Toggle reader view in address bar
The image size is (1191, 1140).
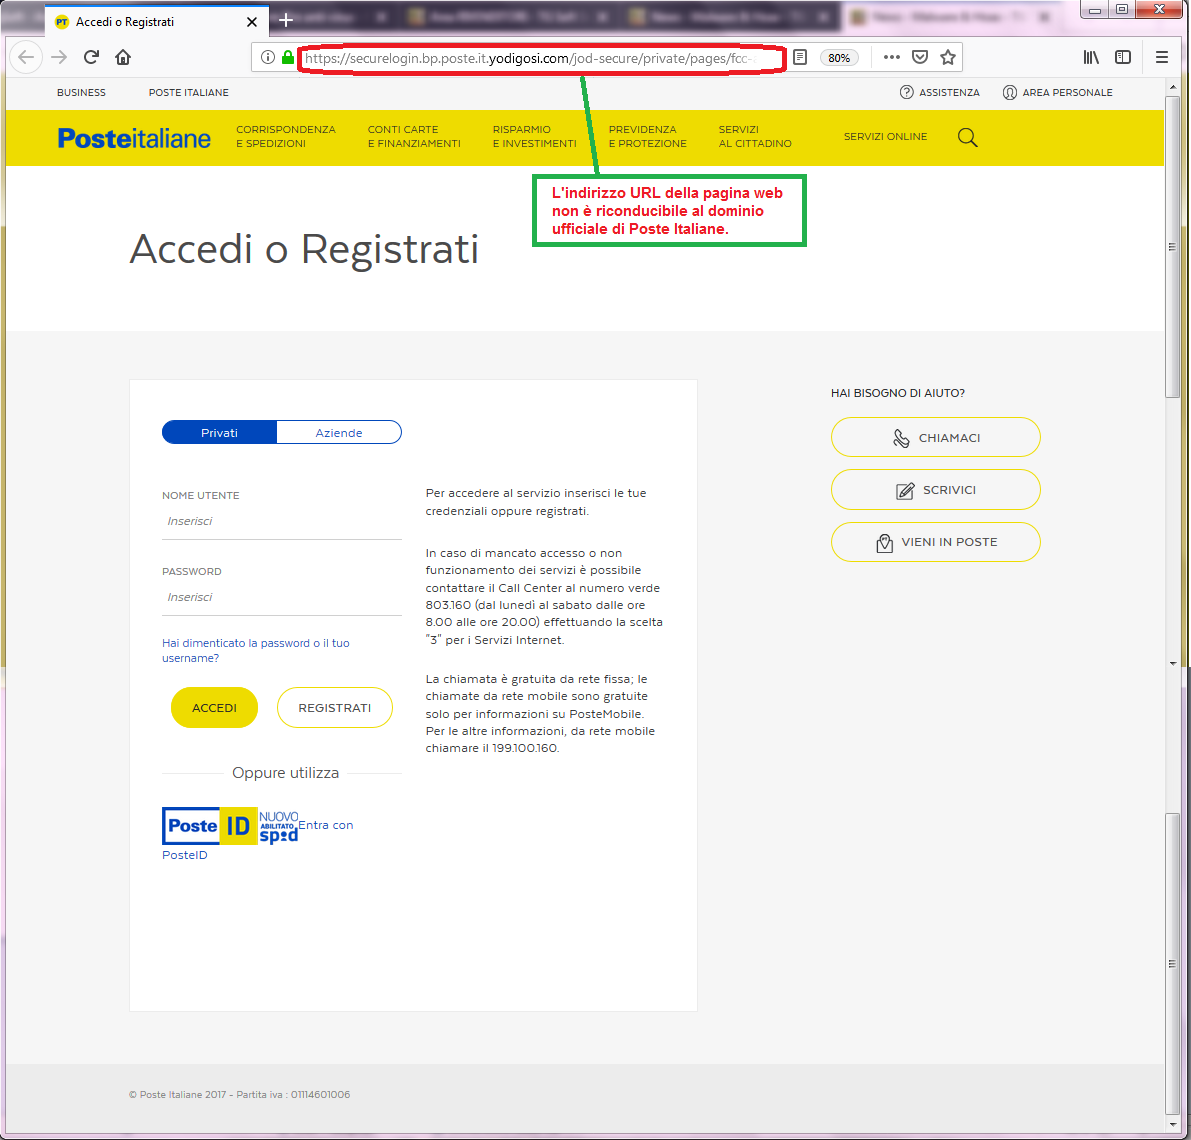tap(800, 57)
